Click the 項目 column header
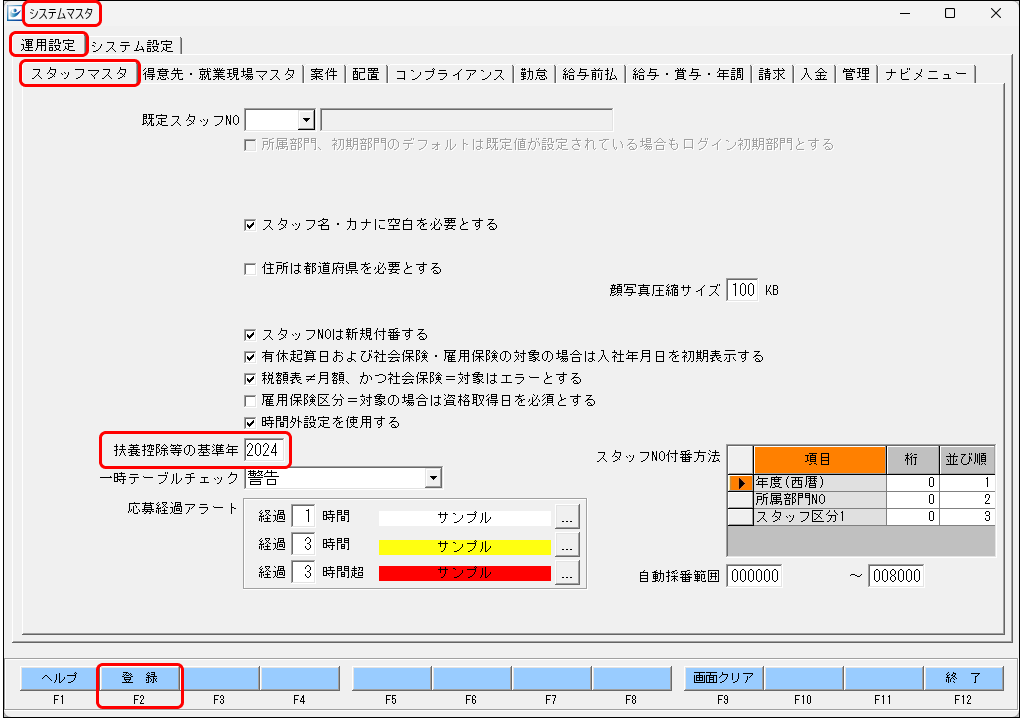 pos(820,460)
